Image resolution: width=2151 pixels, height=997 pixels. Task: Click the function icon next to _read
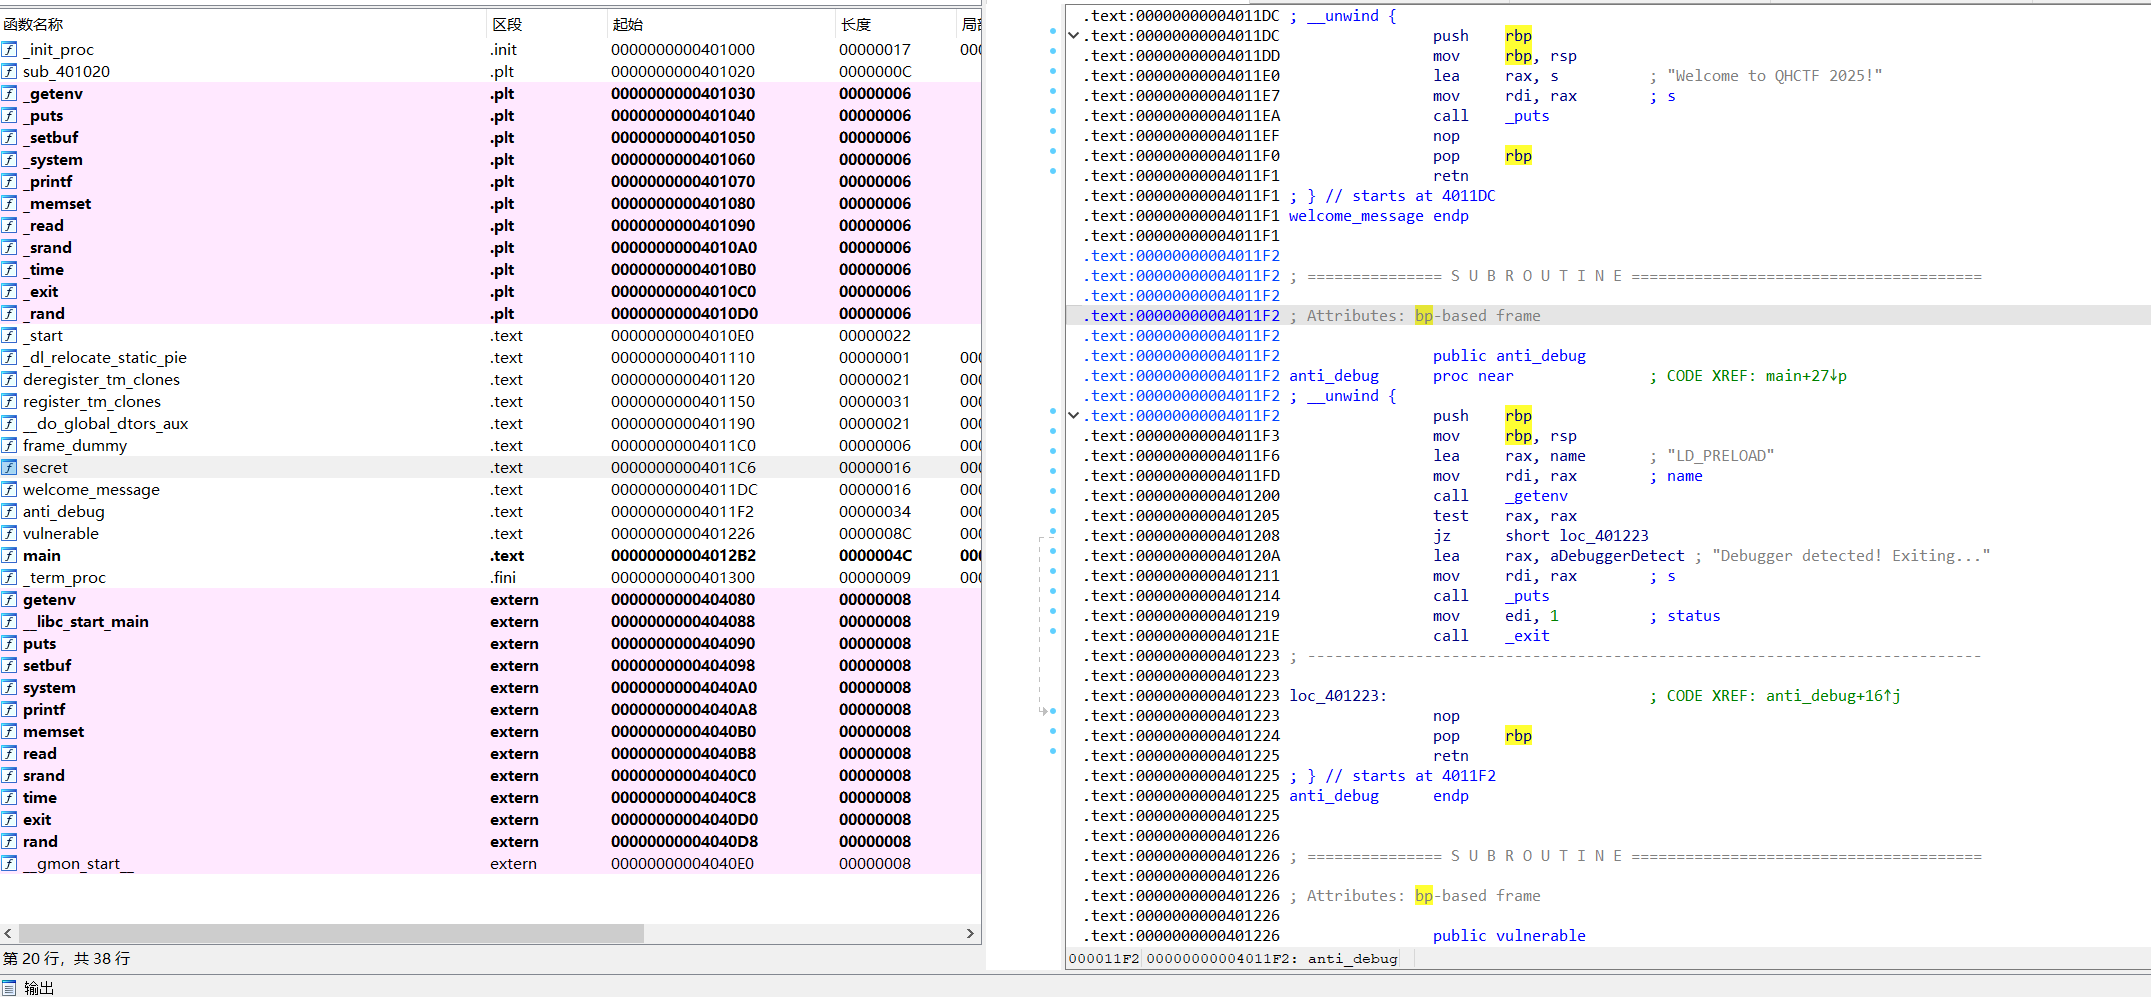click(x=9, y=225)
